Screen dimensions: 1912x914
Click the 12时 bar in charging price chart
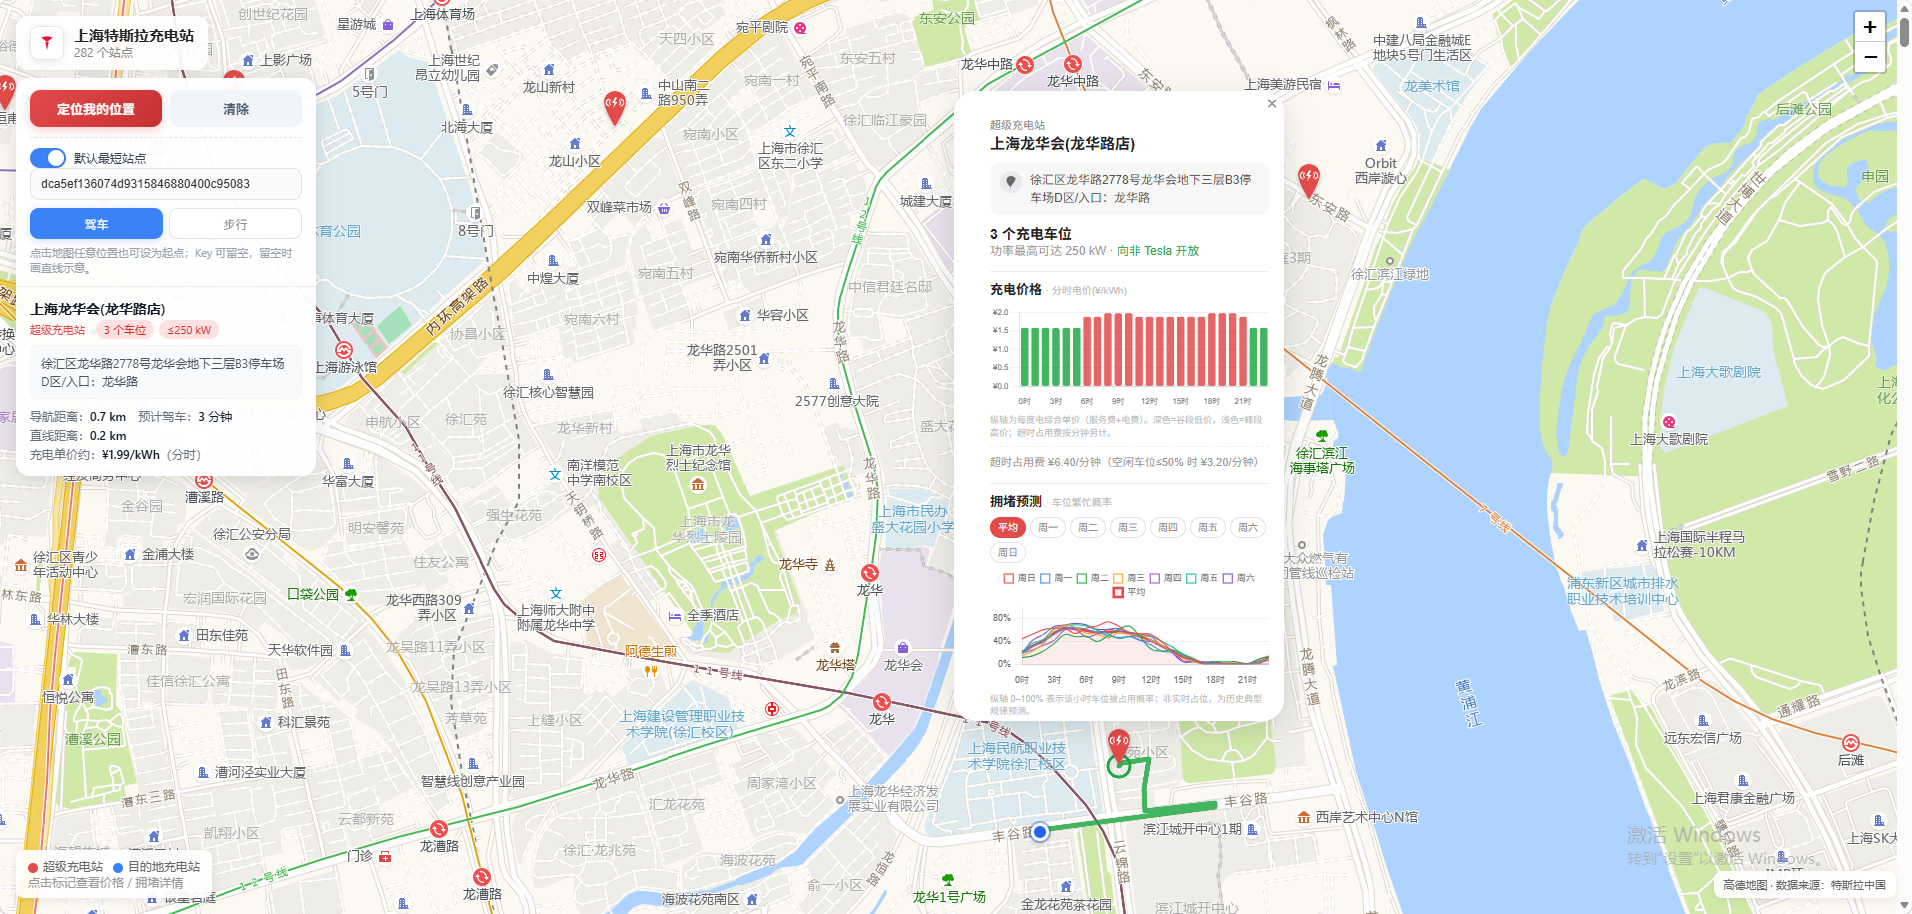pos(1150,351)
